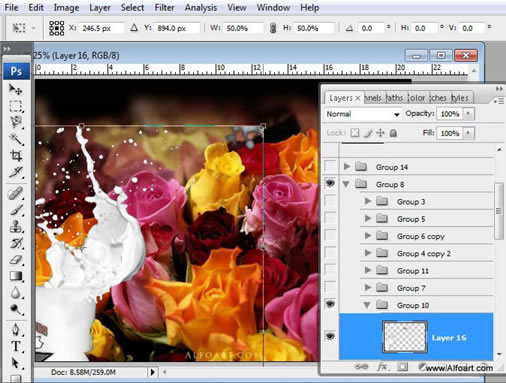Screen dimensions: 506x383
Task: Toggle visibility of Group 8
Action: (330, 183)
